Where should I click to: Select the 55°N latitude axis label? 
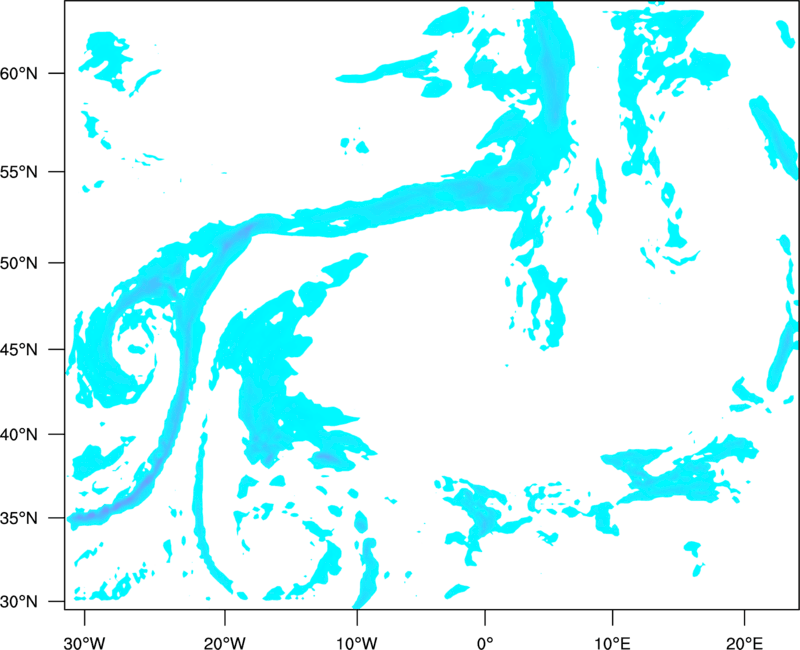19,172
